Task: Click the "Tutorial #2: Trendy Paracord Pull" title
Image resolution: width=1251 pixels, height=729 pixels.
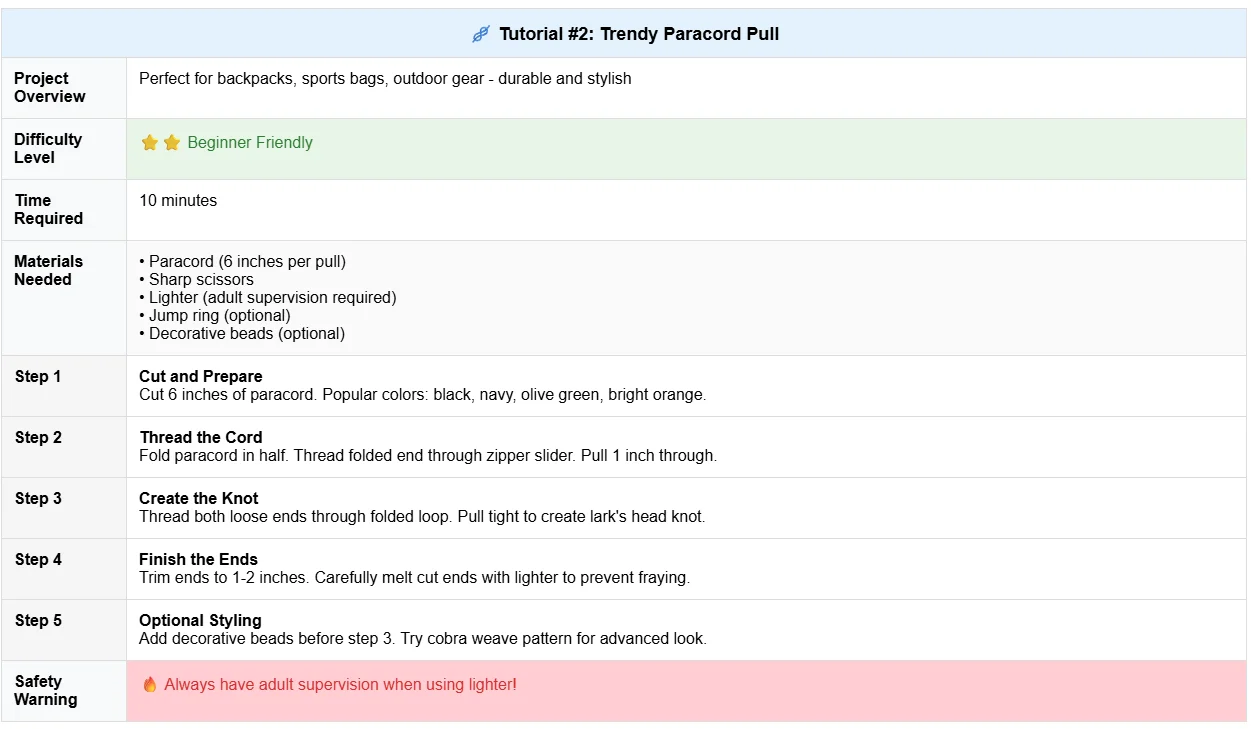Action: pyautogui.click(x=639, y=34)
